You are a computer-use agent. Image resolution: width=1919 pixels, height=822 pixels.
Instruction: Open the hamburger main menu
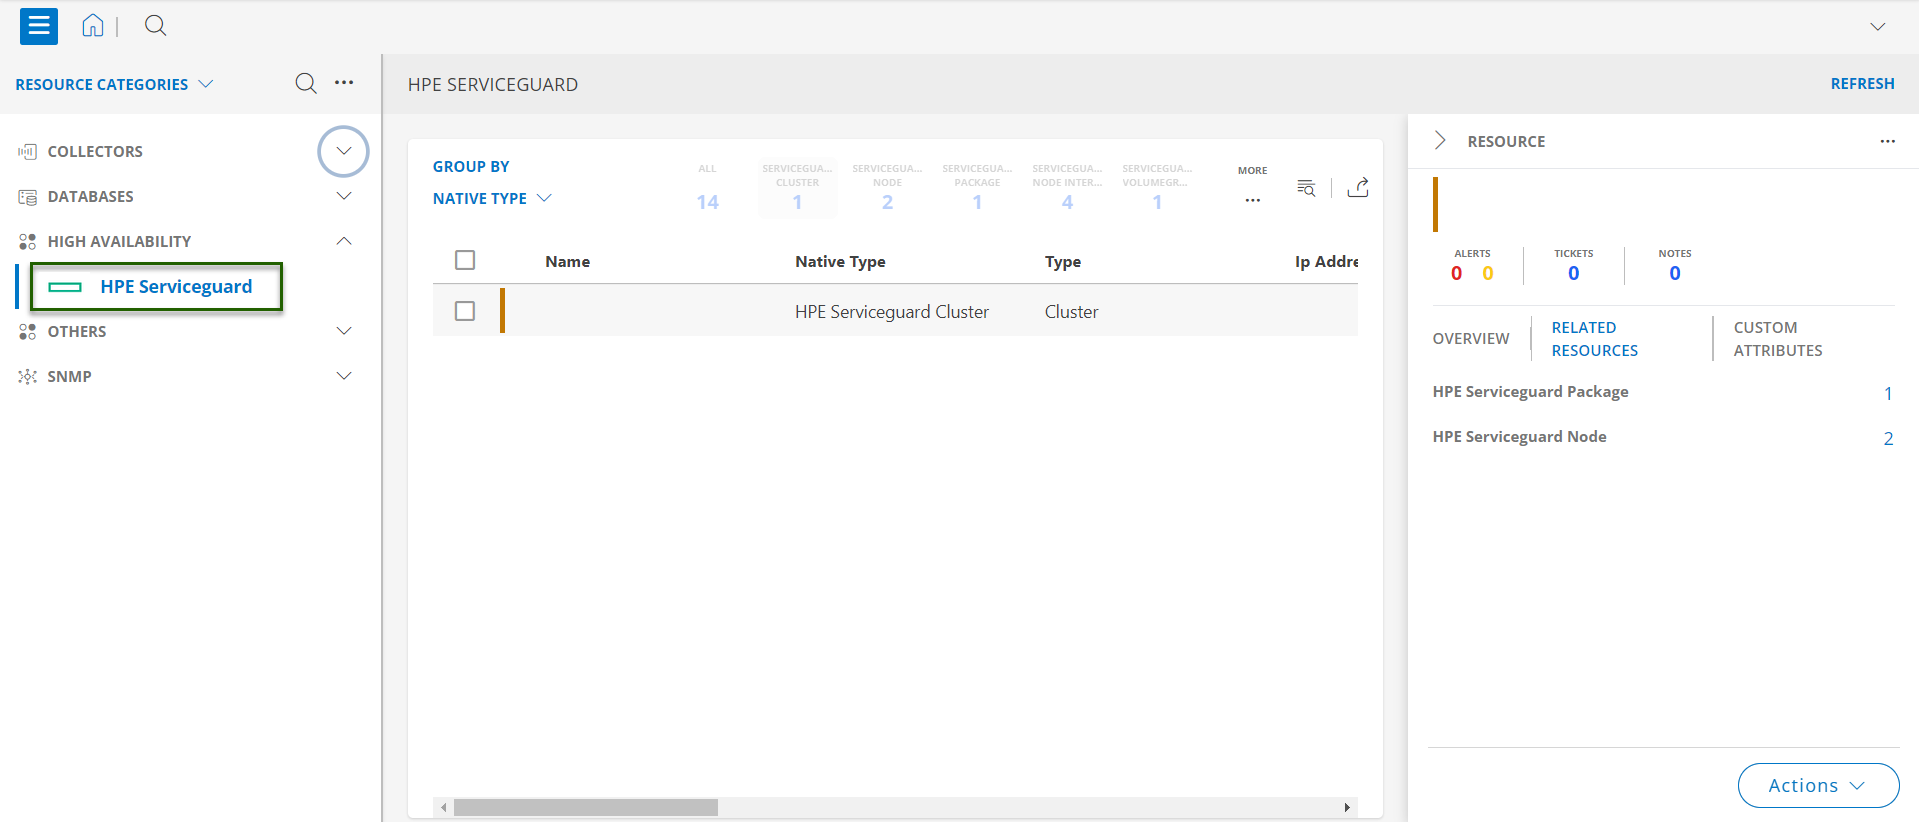[39, 26]
